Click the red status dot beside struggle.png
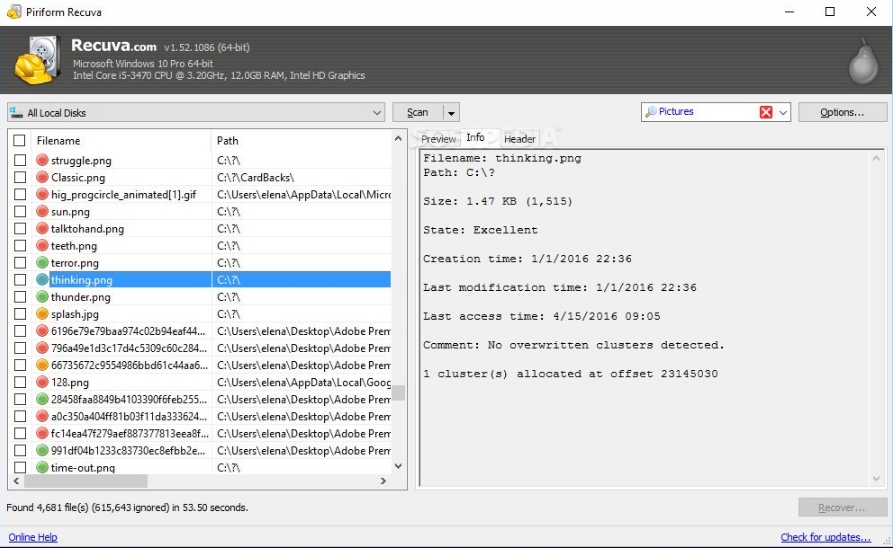 (x=42, y=160)
